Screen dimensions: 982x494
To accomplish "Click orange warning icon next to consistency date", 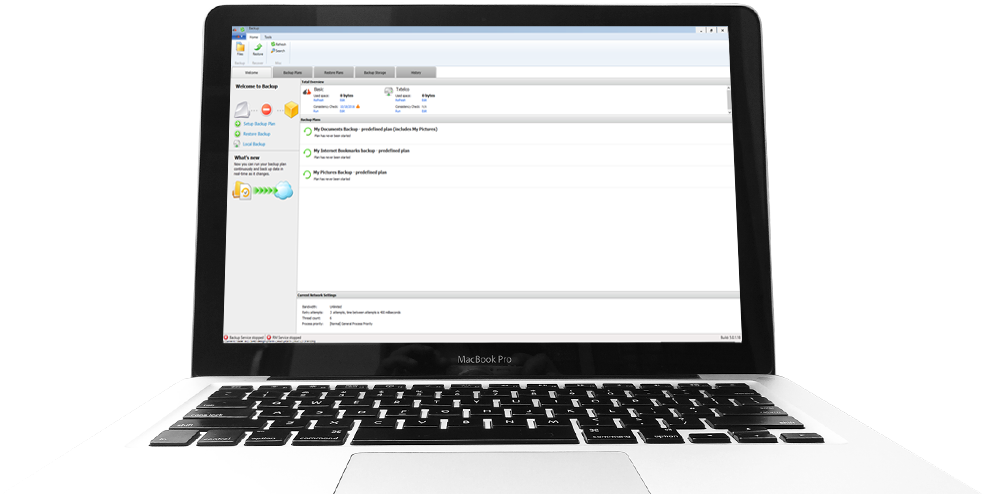I will (x=358, y=106).
